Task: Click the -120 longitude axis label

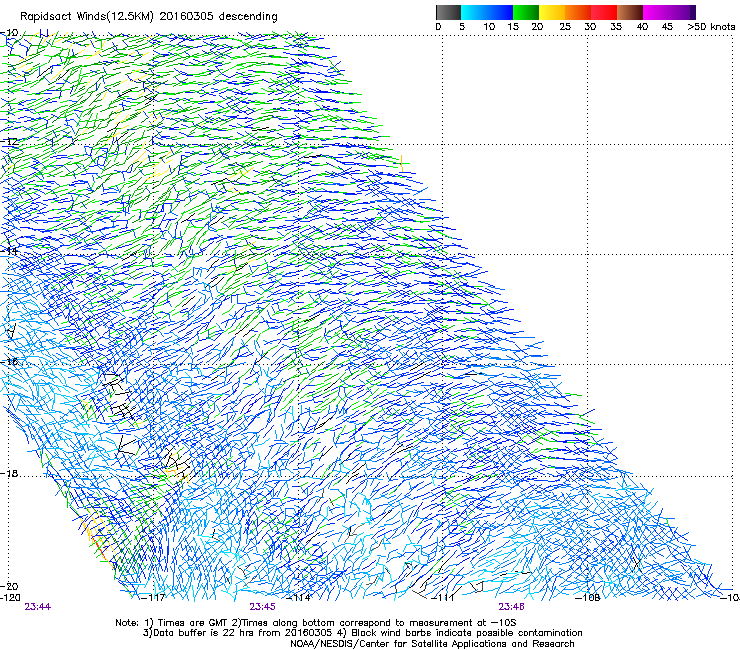Action: 10,597
